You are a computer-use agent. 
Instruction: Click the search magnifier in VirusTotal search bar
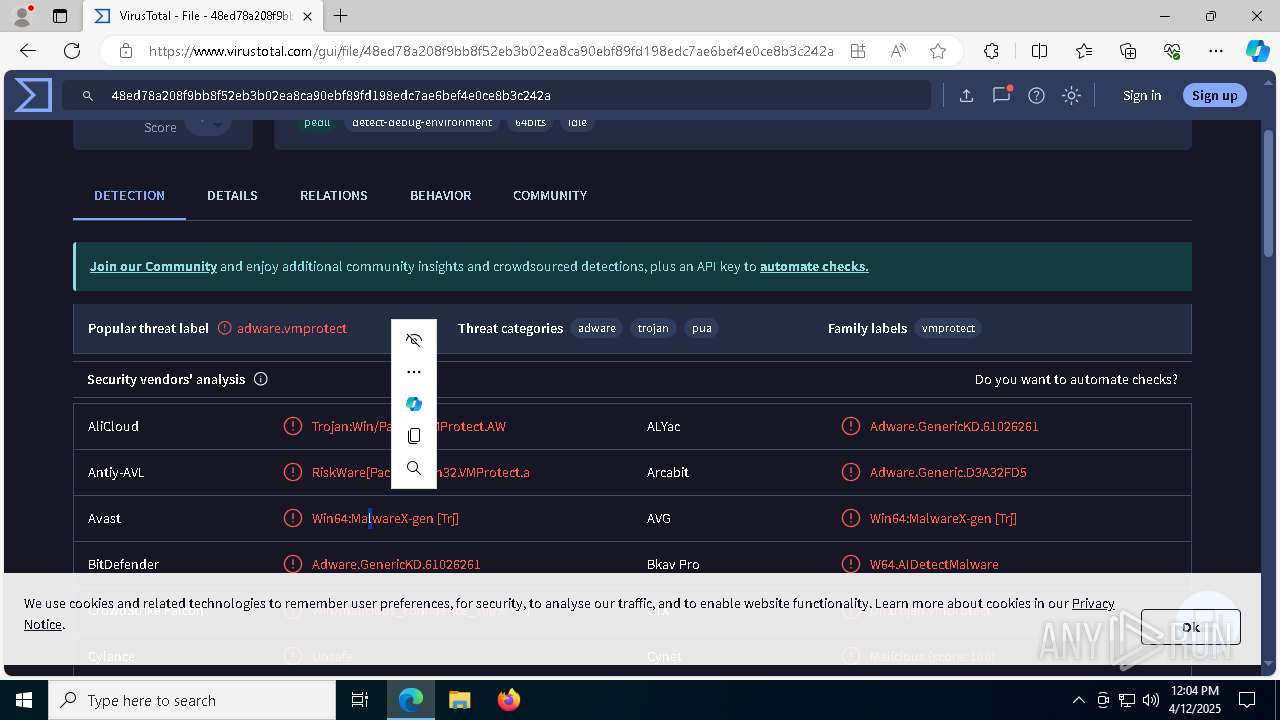[x=88, y=96]
